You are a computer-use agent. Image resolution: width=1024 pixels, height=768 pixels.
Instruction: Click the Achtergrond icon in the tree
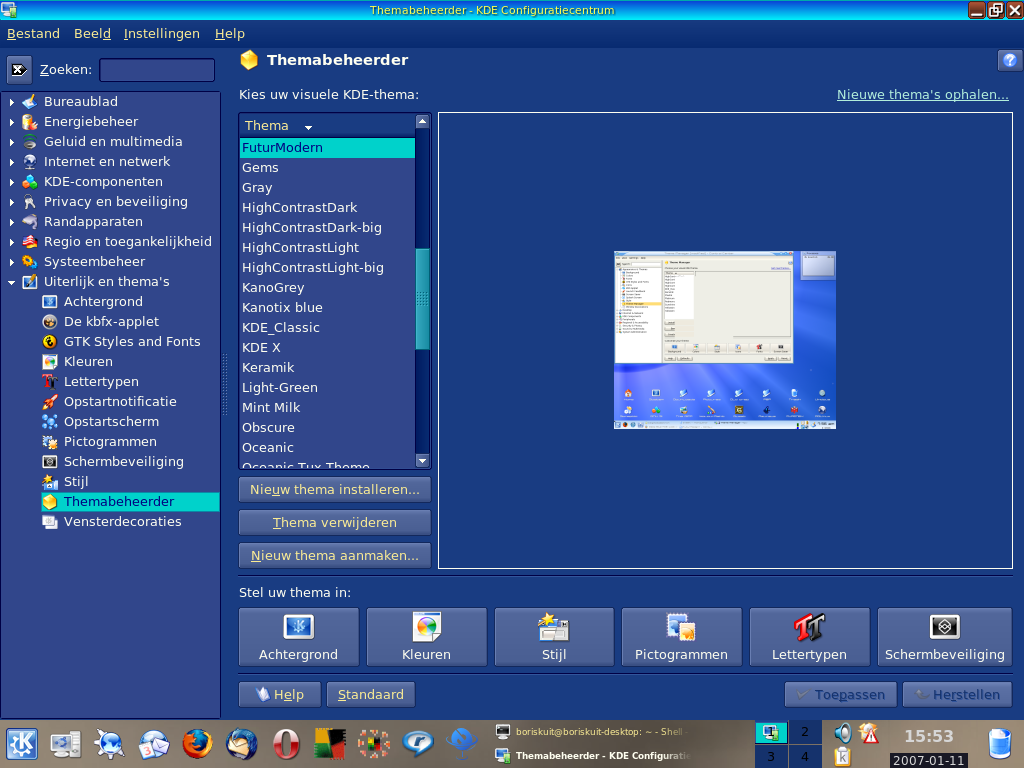point(50,302)
